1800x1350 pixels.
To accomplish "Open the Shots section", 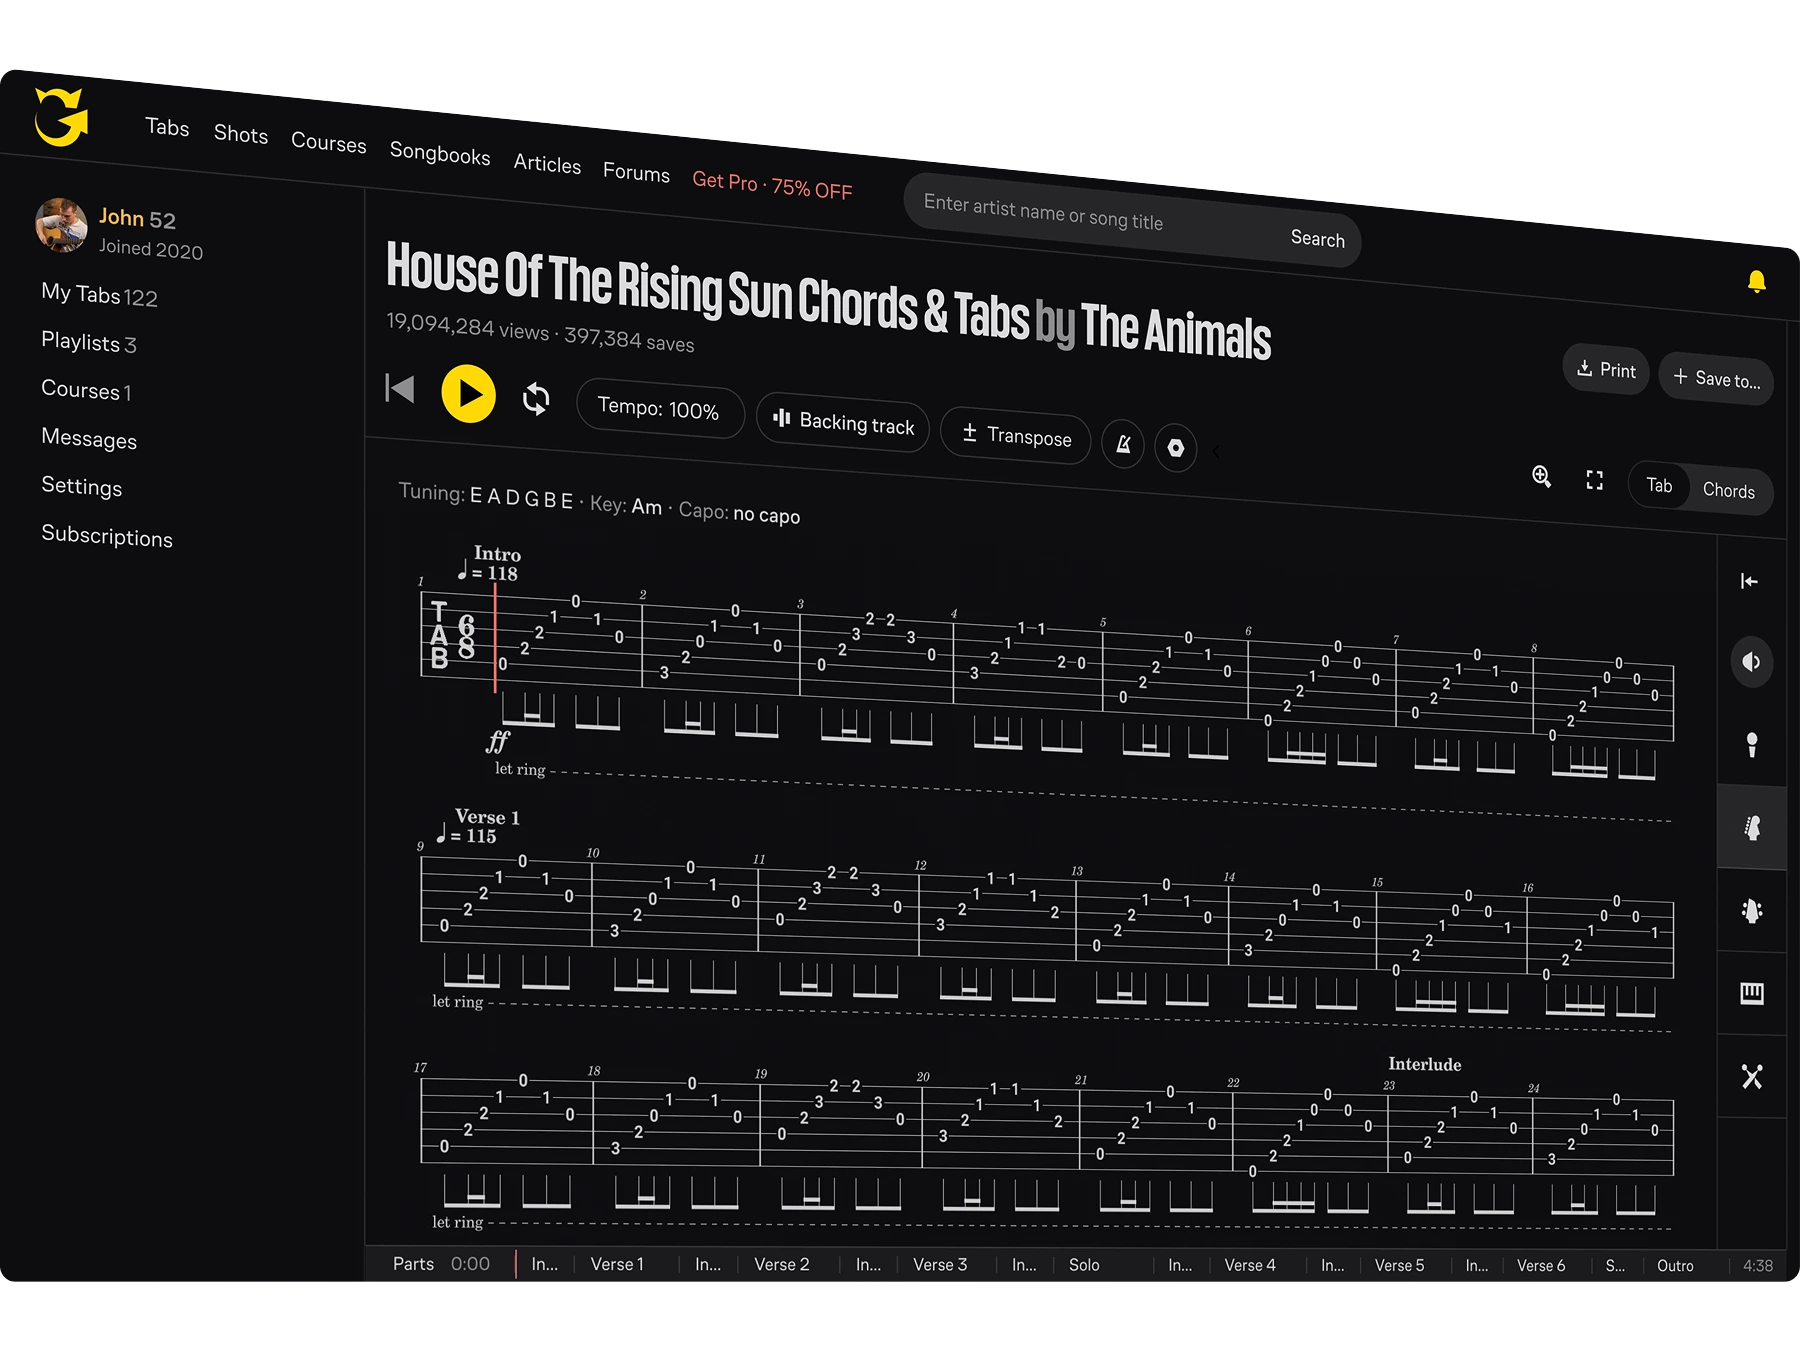I will (x=241, y=134).
